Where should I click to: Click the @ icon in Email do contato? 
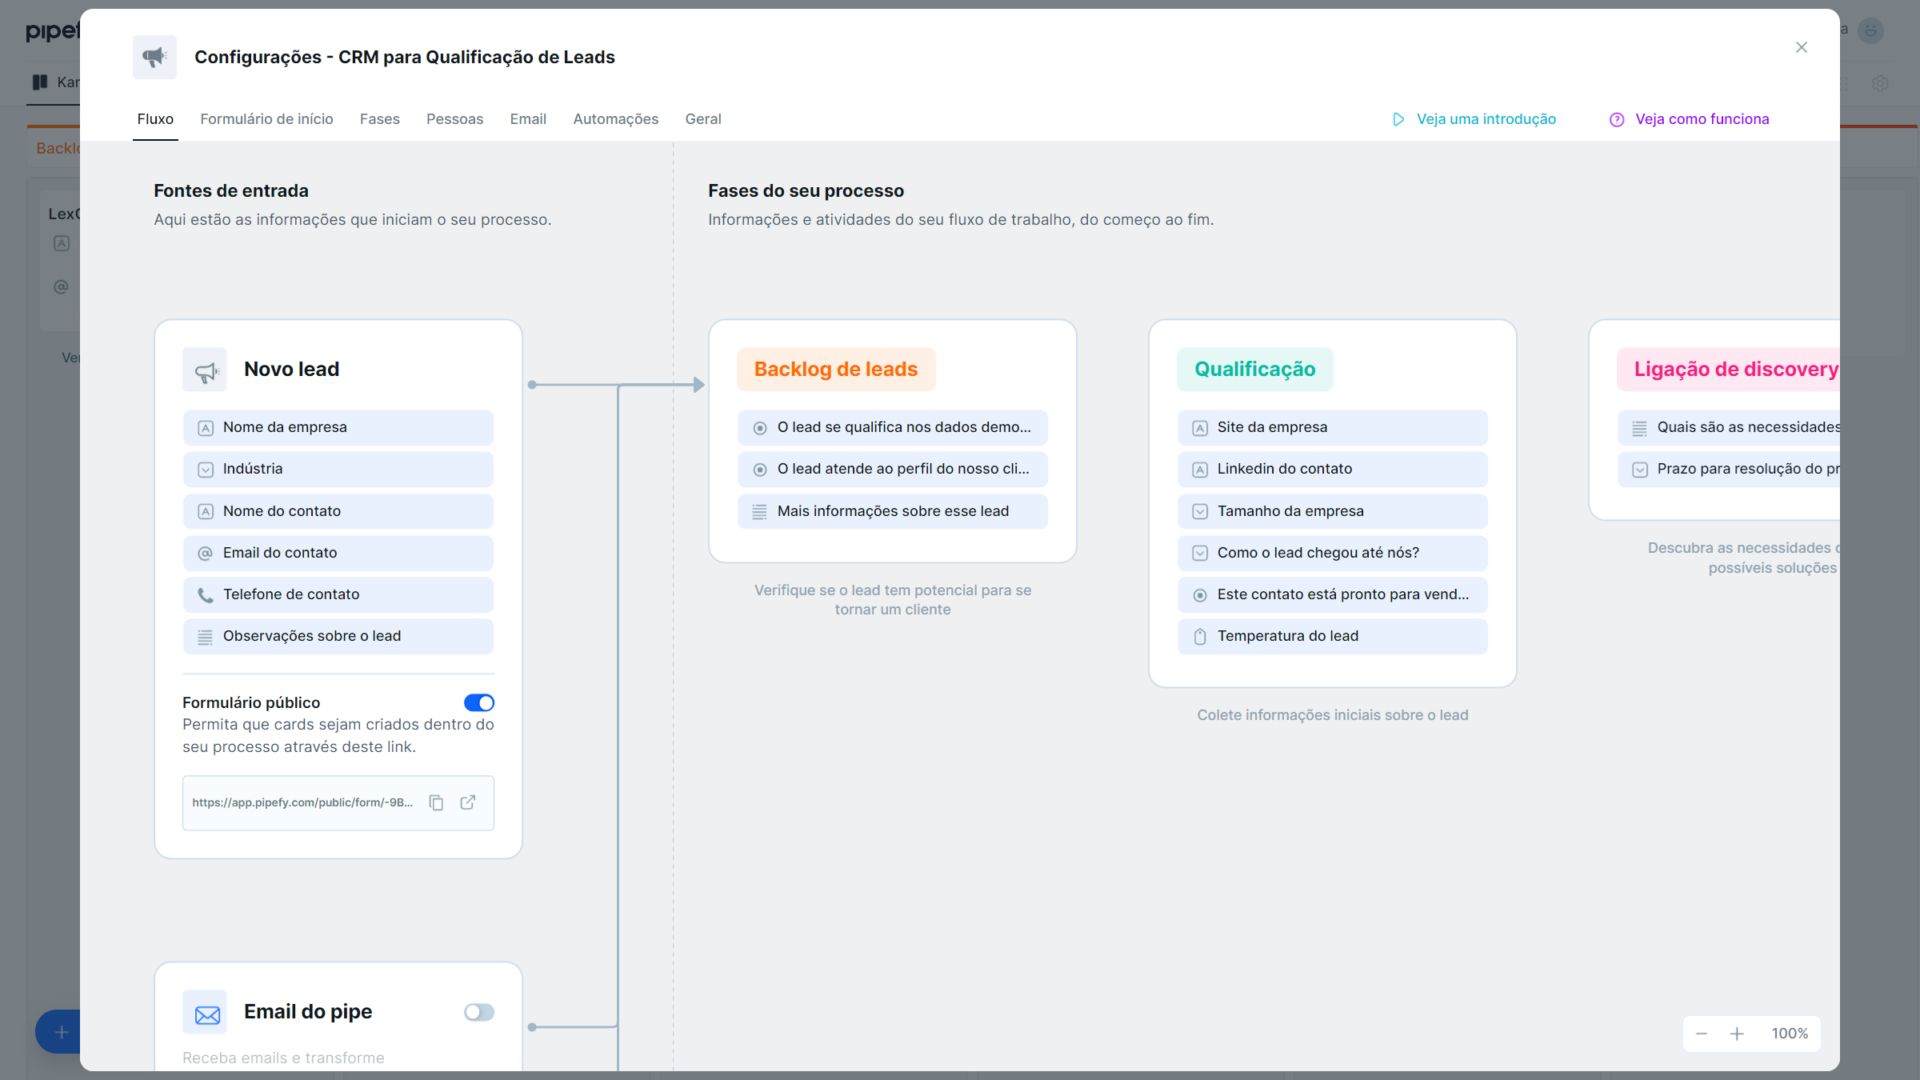pos(205,553)
